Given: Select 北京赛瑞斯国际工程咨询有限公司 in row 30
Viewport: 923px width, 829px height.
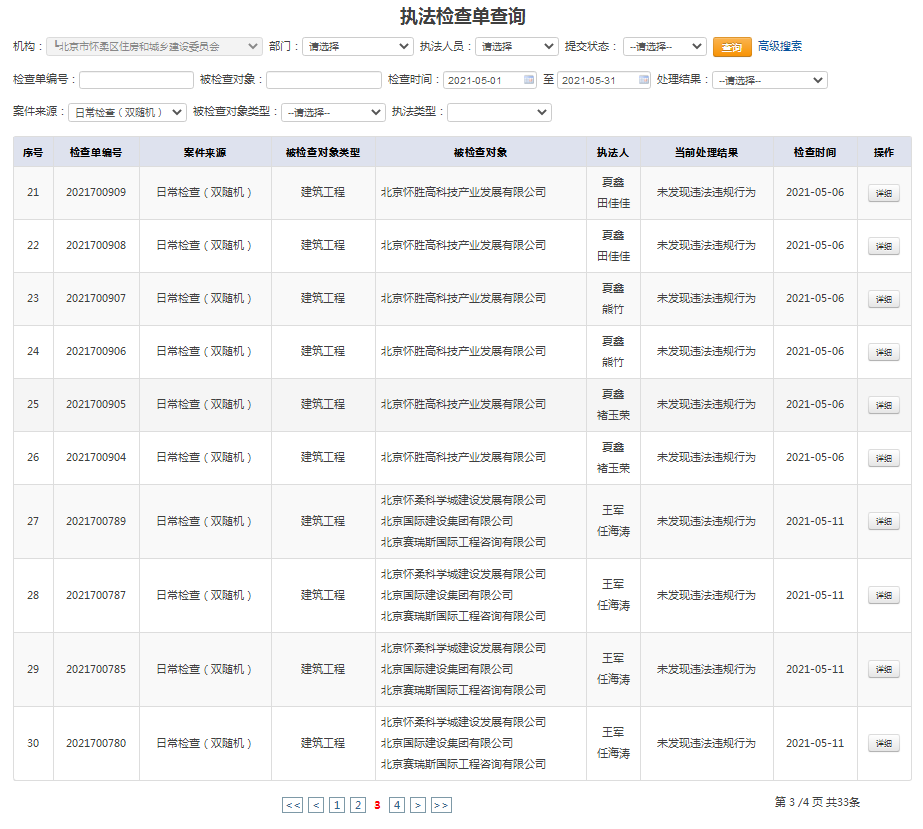Looking at the screenshot, I should click(463, 764).
